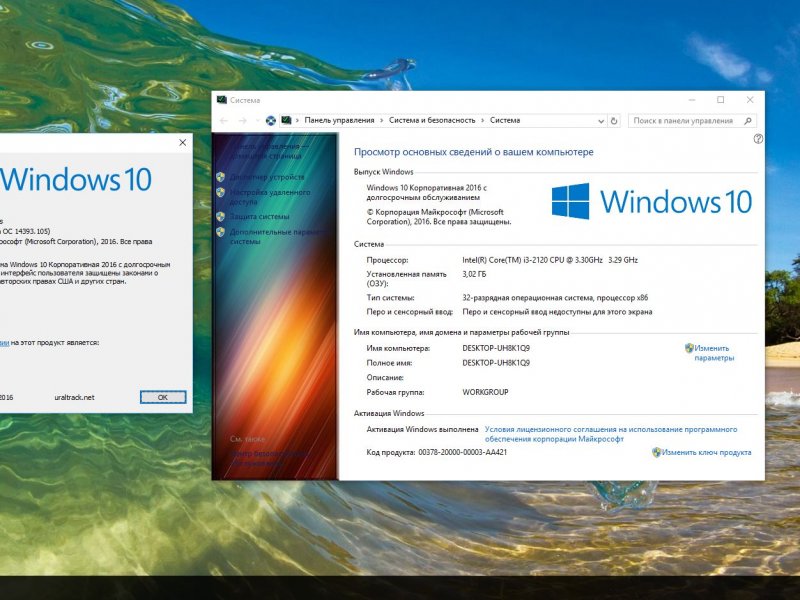Click the heading Просмотр основных сведений о вашем компьютере

click(x=473, y=152)
